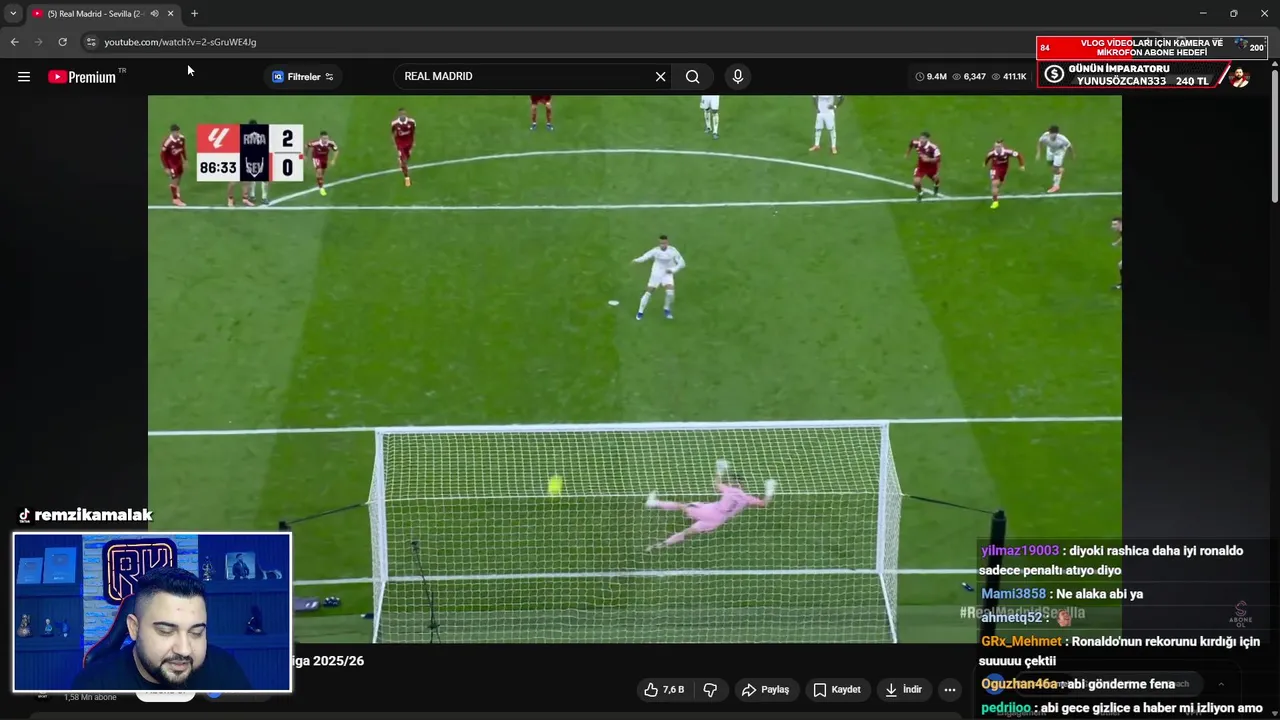Click the 9.4M clock stat

931,77
